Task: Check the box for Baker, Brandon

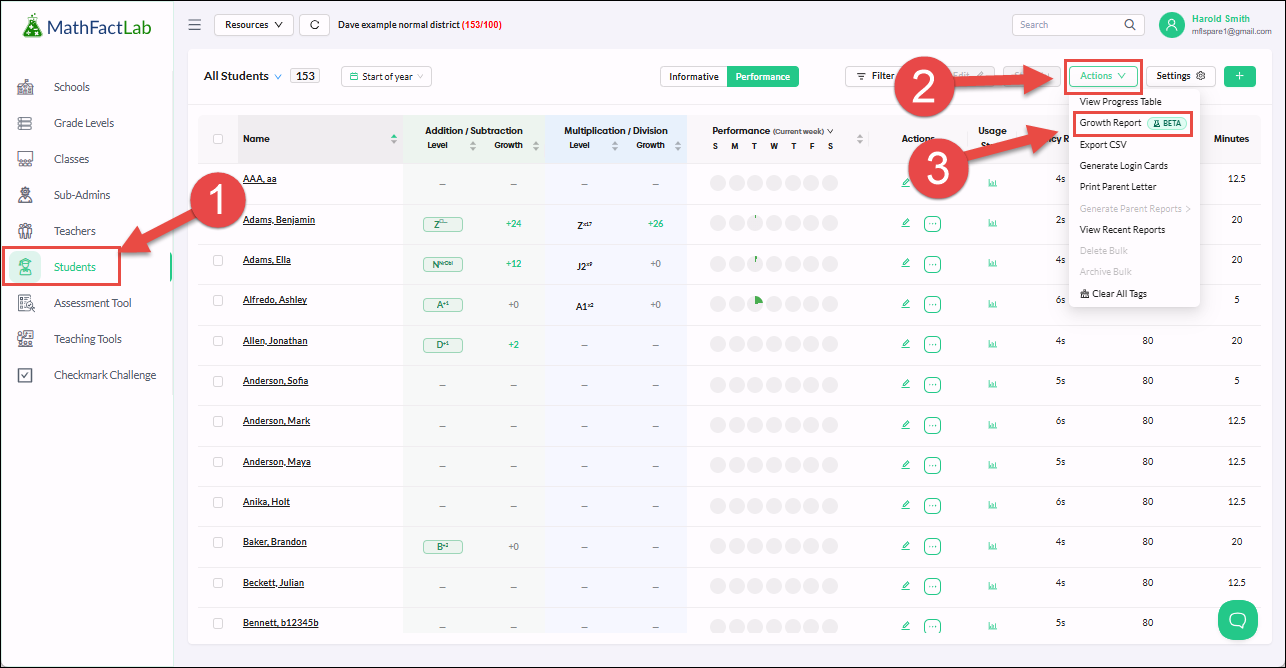Action: 218,542
